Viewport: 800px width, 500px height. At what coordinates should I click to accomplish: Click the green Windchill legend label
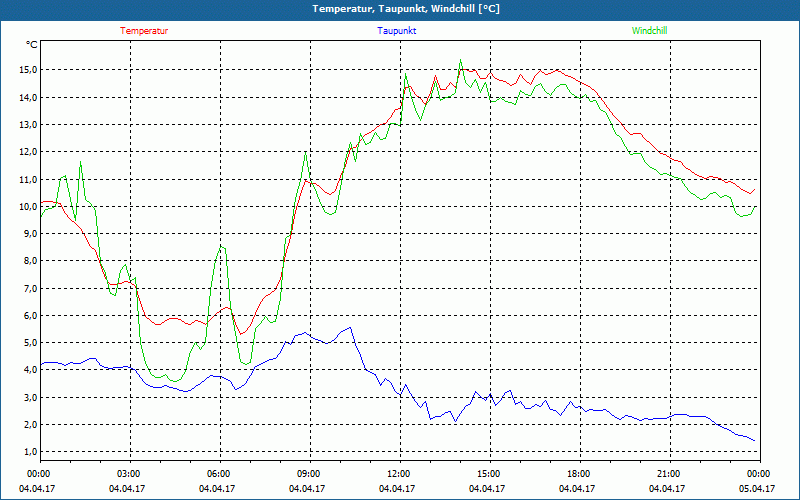[649, 31]
